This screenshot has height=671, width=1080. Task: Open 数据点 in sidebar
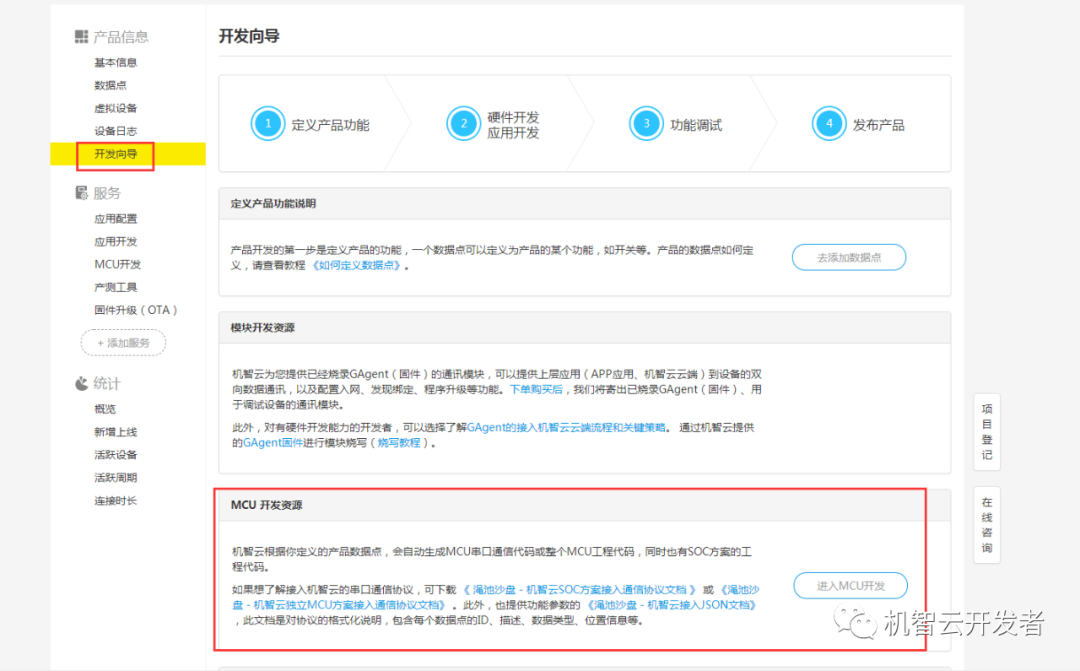(x=110, y=85)
